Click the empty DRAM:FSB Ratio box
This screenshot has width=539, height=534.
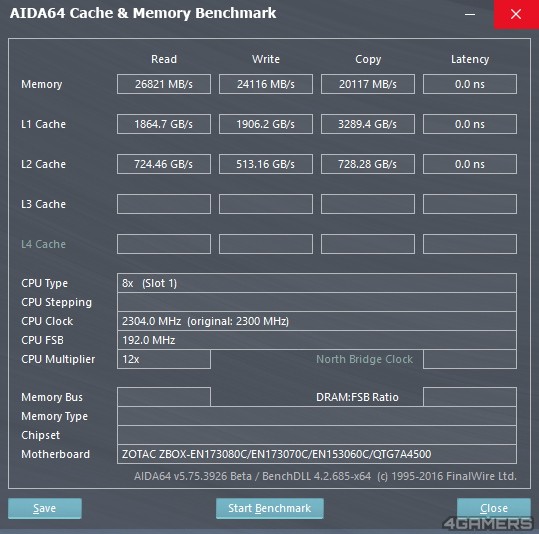[x=470, y=397]
